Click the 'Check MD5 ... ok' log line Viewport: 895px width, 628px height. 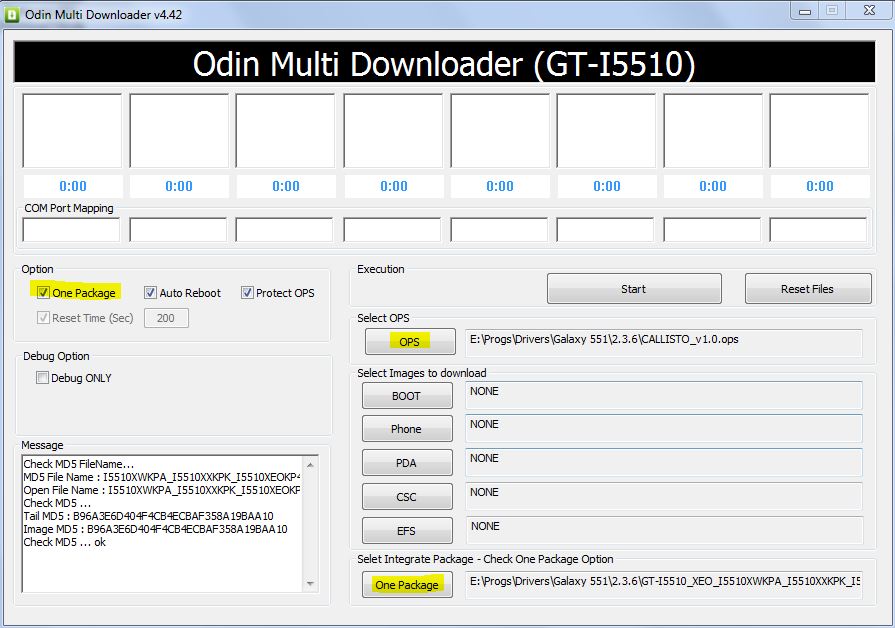click(64, 542)
